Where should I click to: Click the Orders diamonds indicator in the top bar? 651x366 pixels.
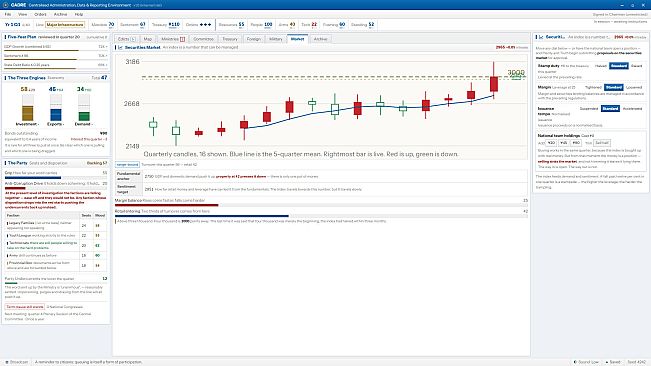206,24
